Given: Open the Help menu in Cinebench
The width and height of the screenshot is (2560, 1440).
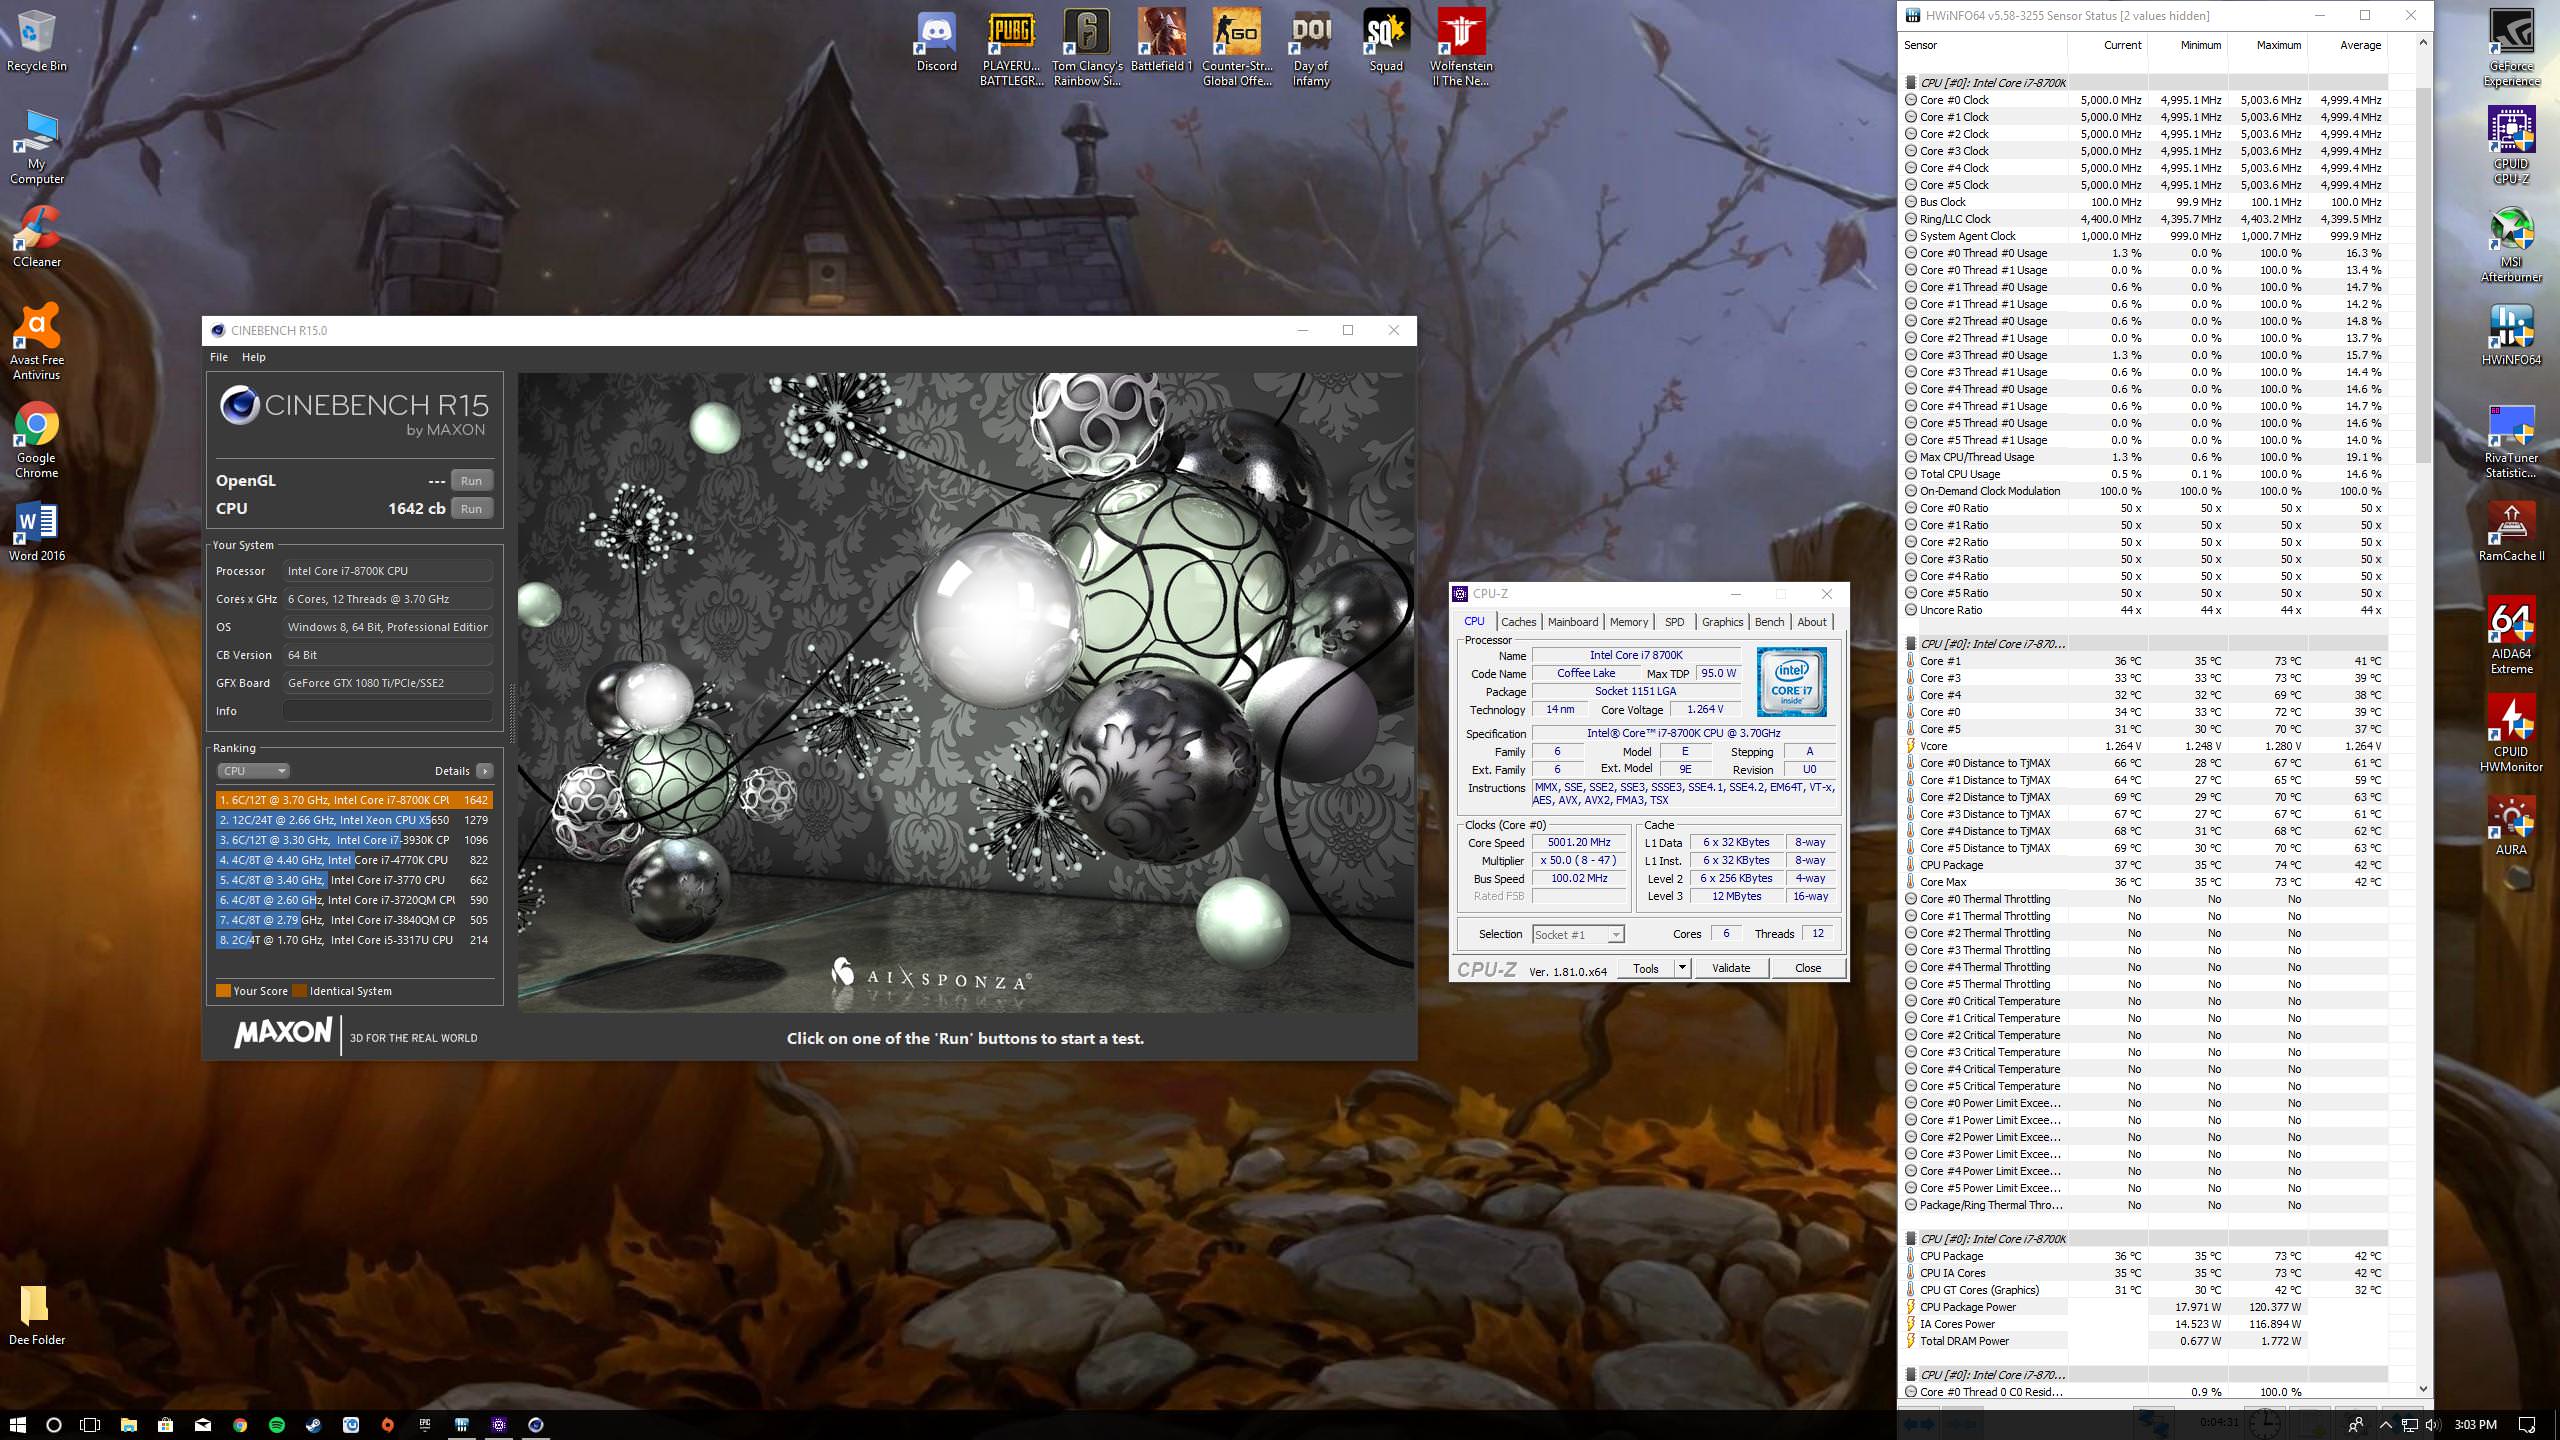Looking at the screenshot, I should tap(254, 357).
